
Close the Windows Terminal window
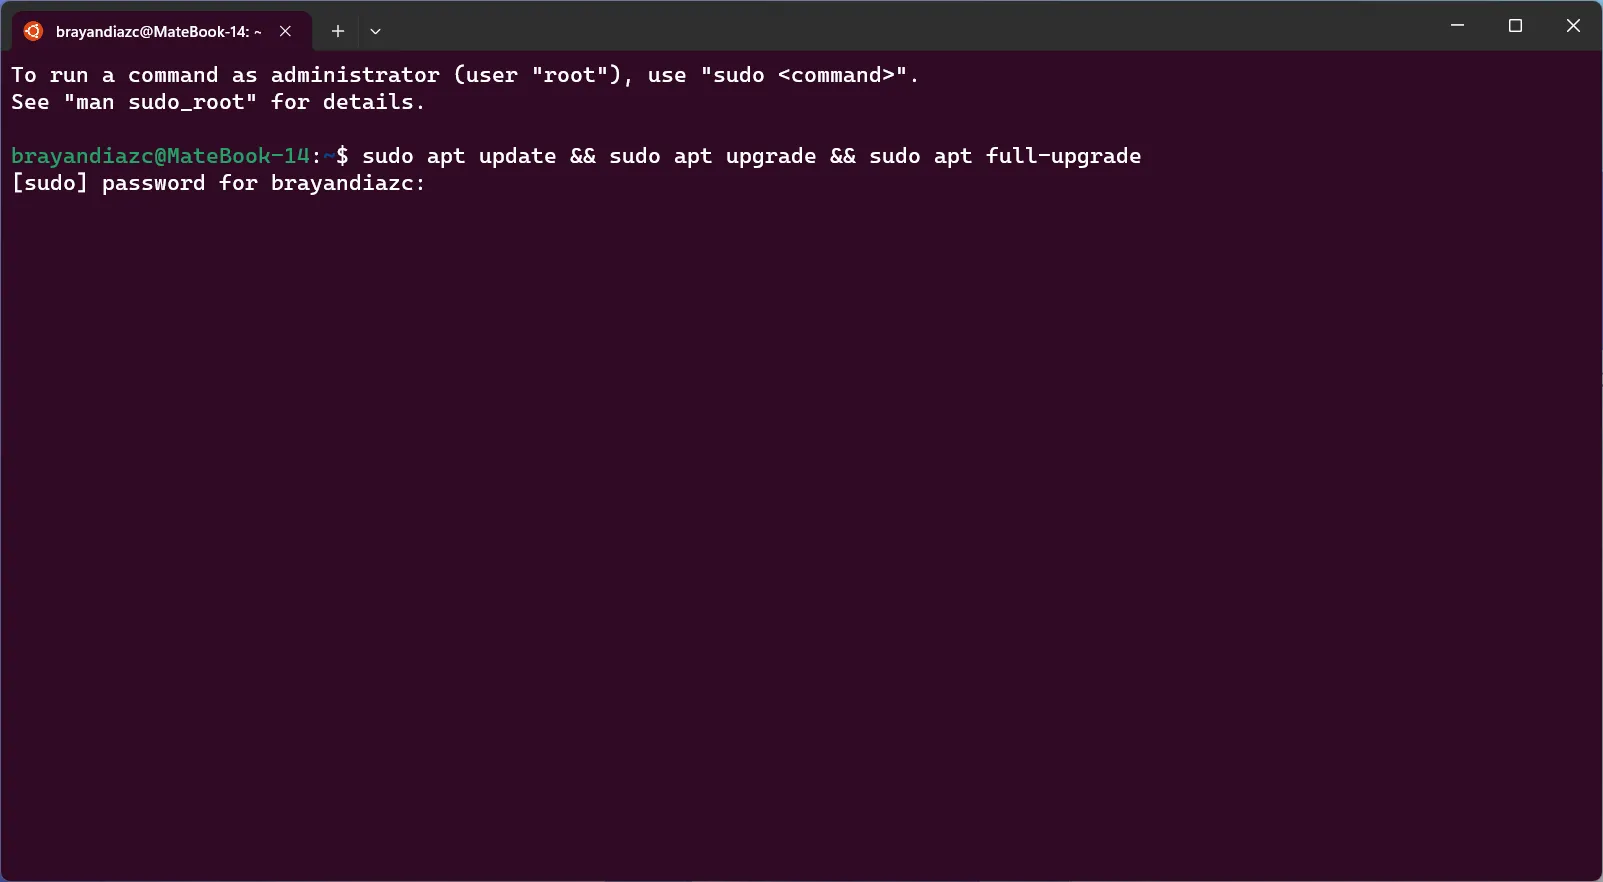1573,26
